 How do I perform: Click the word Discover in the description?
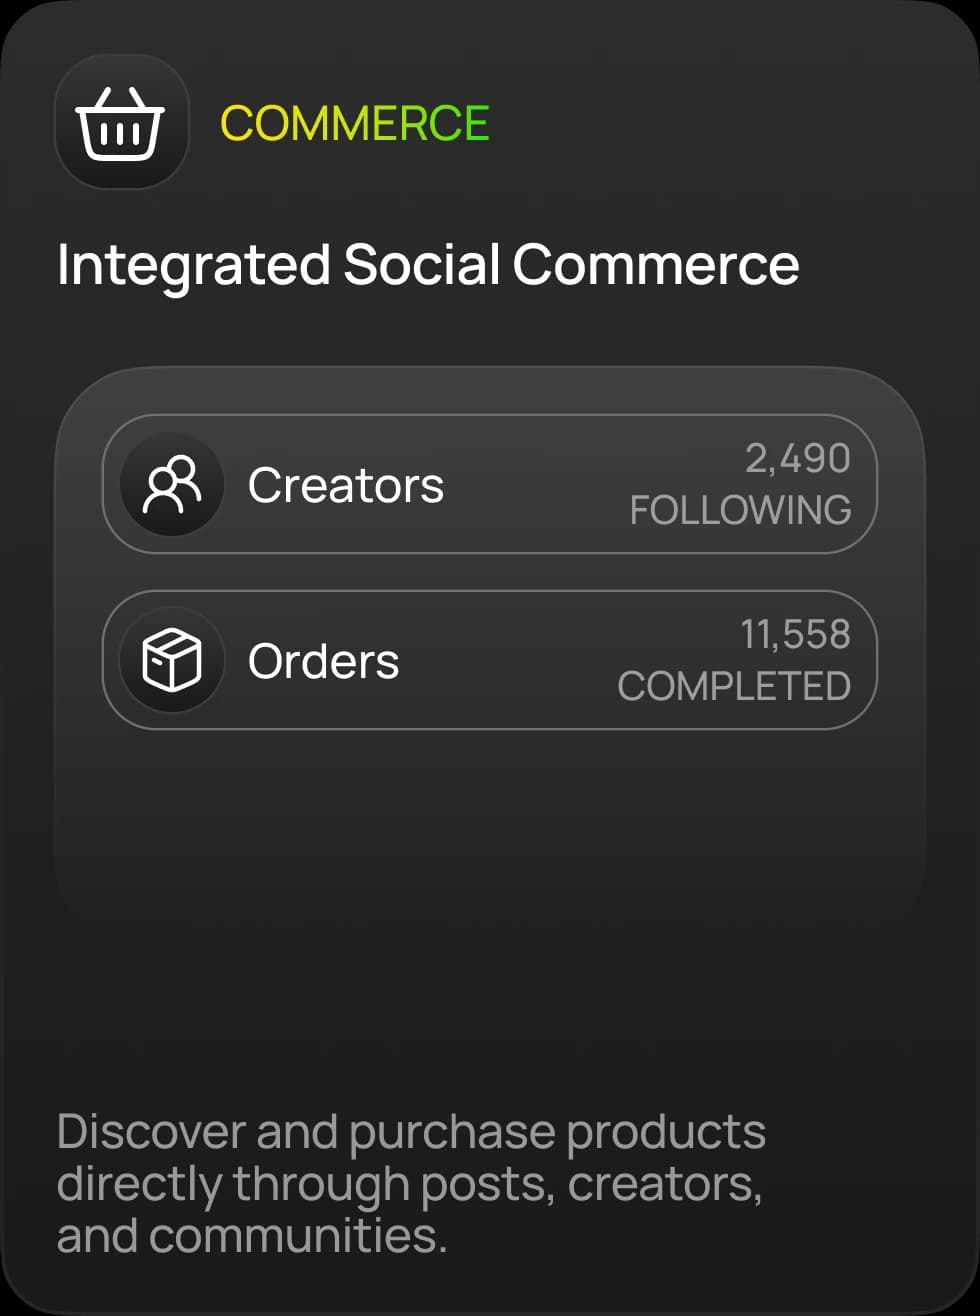tap(151, 1131)
